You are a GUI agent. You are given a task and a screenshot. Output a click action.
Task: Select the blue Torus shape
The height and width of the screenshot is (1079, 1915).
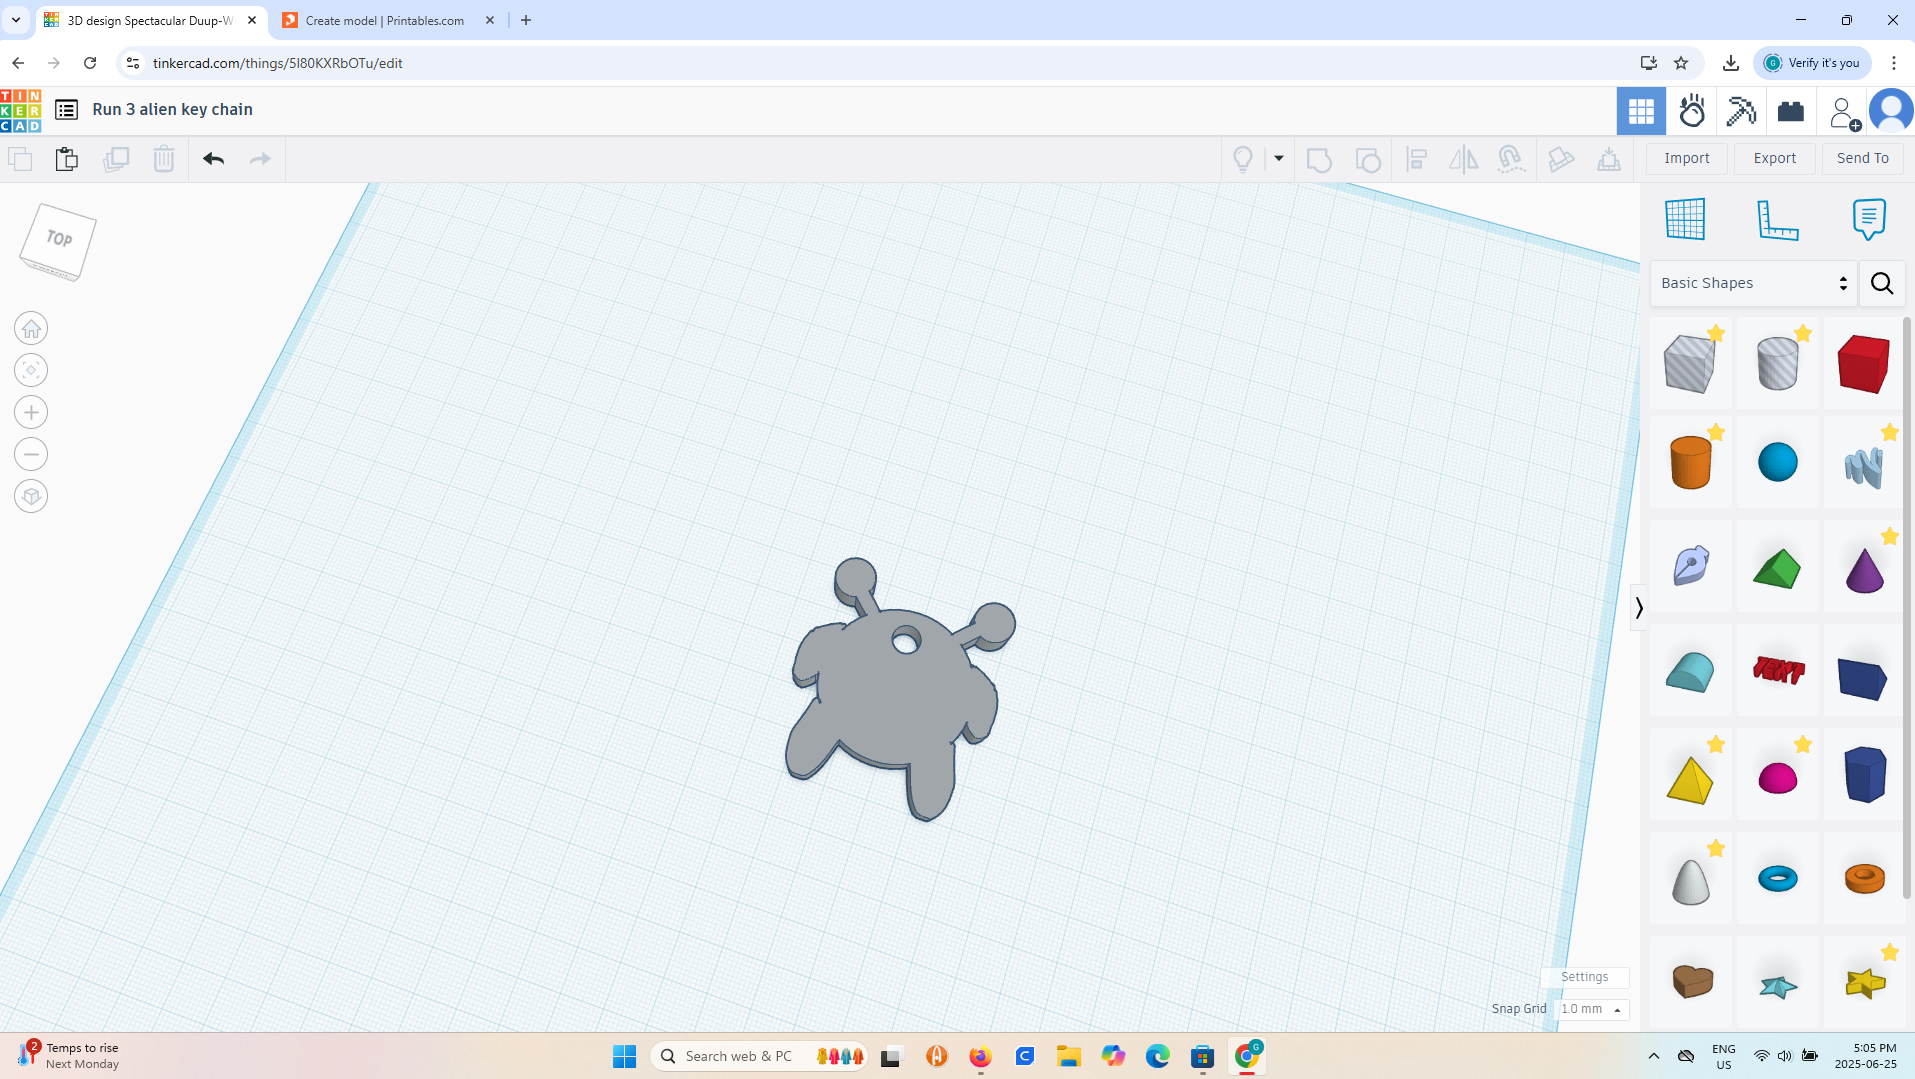click(1777, 879)
